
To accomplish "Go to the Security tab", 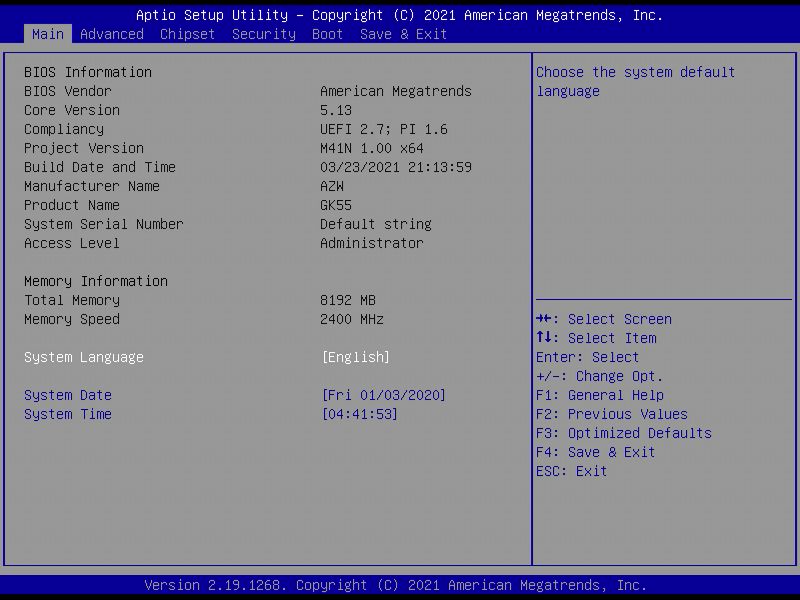I will [264, 34].
